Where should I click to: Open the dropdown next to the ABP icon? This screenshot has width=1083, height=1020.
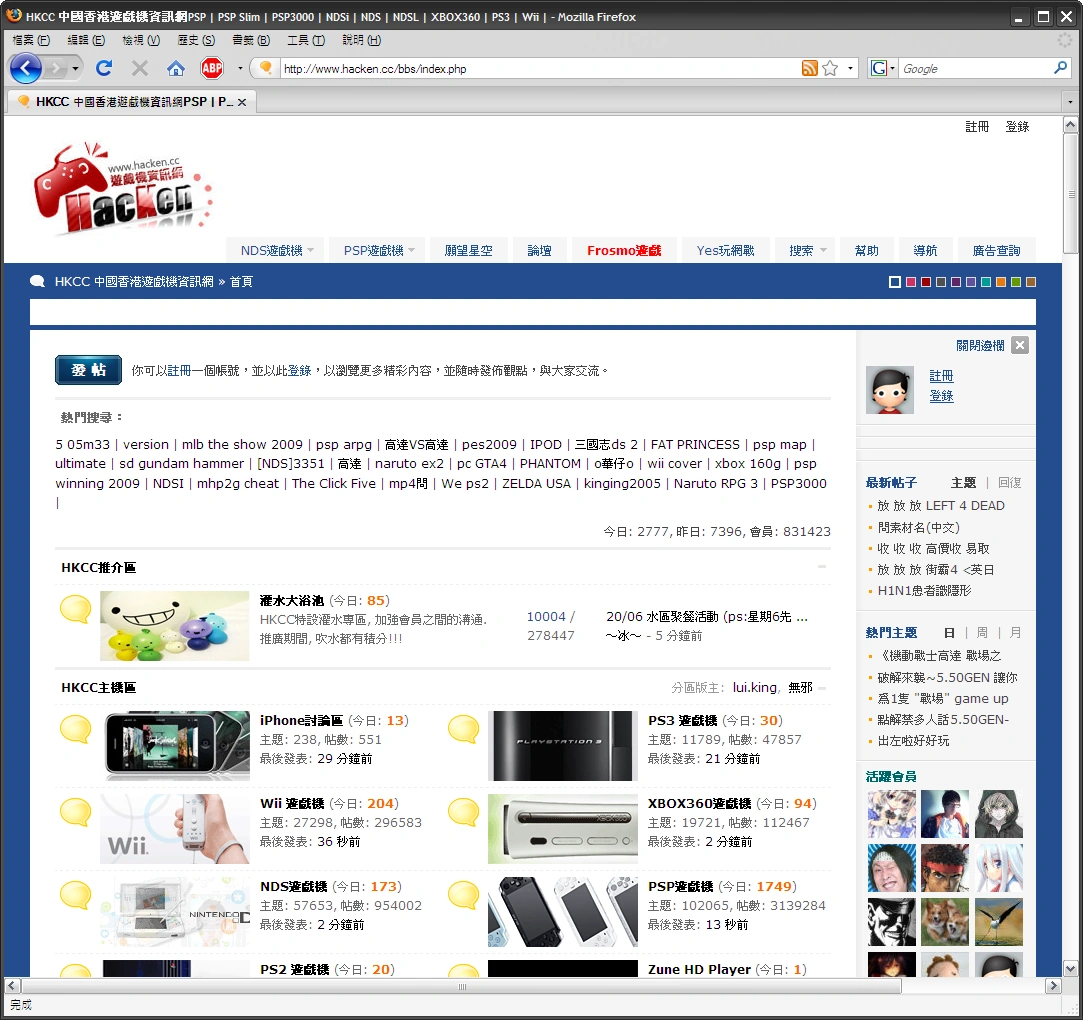tap(240, 68)
